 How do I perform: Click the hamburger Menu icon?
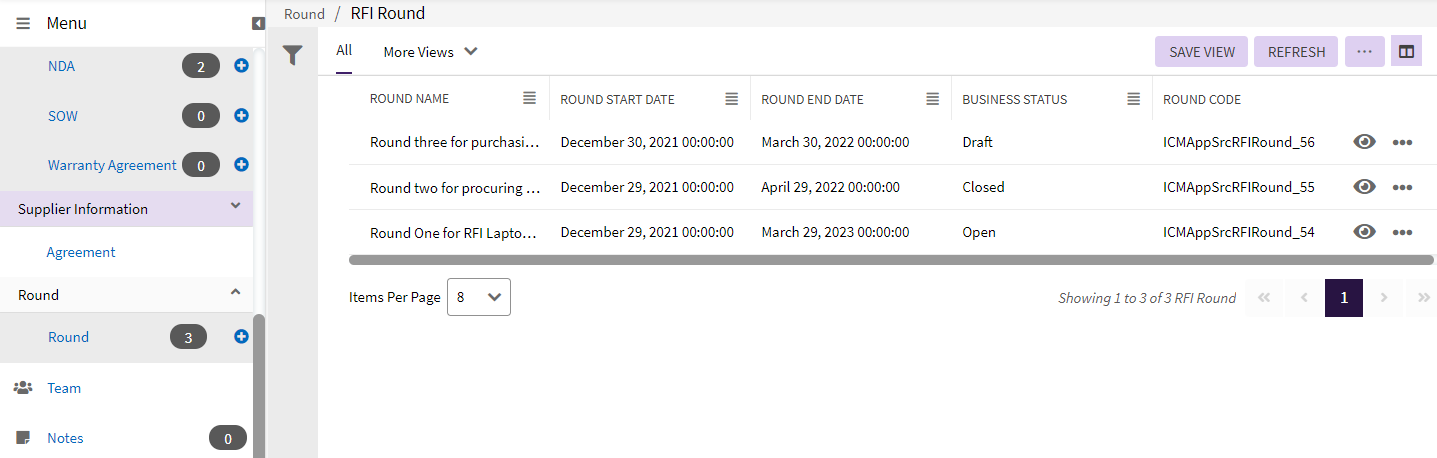(23, 23)
